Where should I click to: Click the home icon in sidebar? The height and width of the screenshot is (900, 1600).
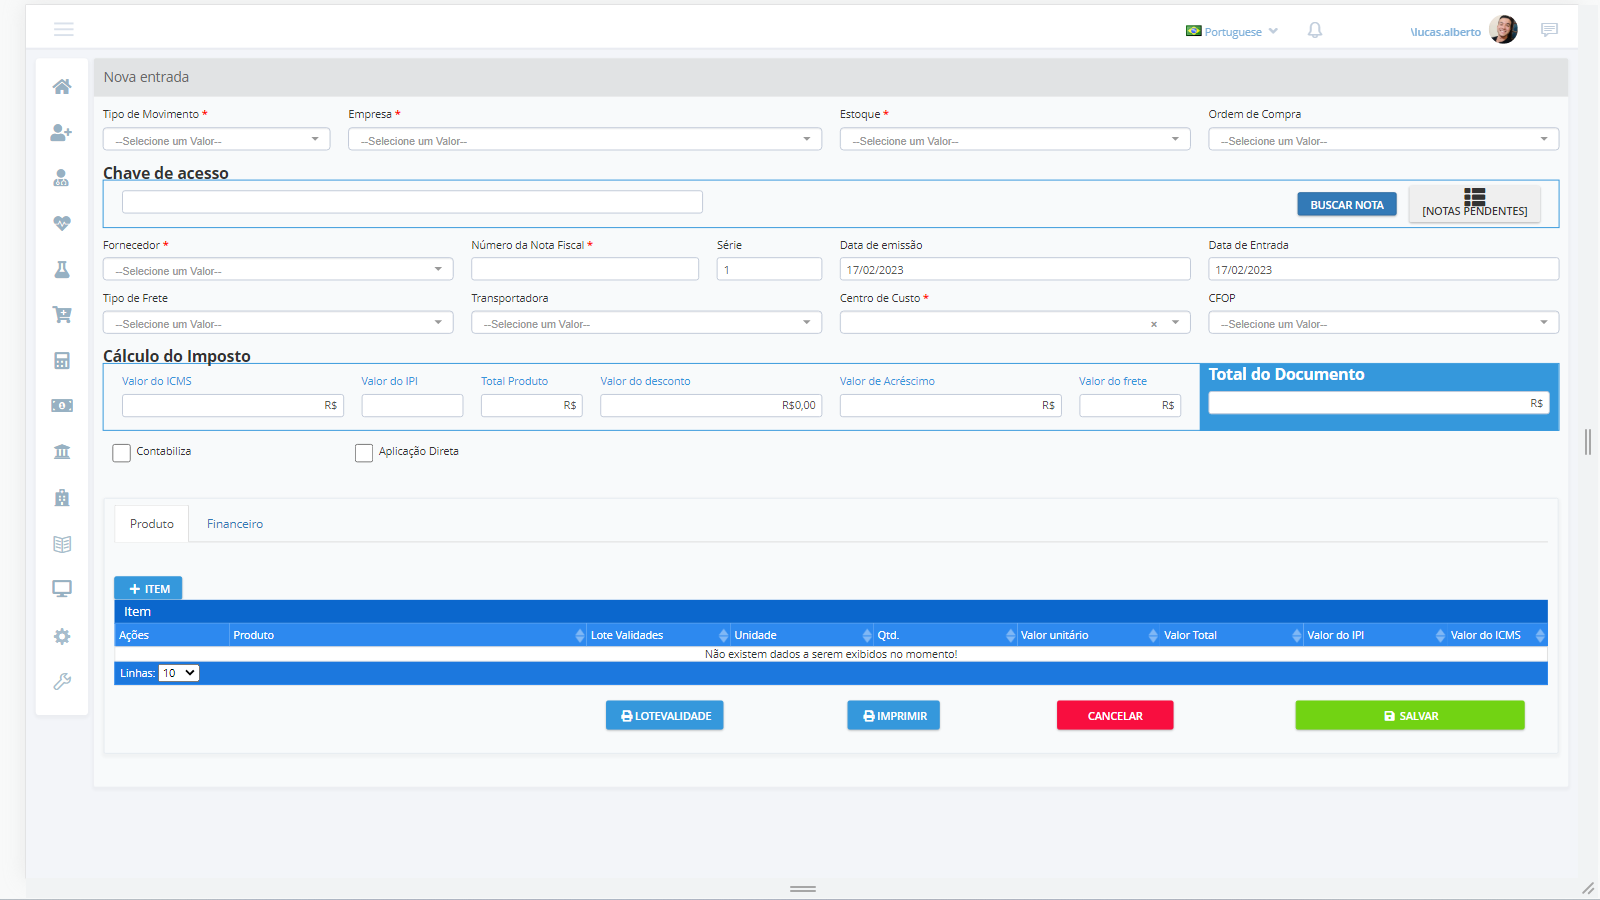(x=62, y=87)
